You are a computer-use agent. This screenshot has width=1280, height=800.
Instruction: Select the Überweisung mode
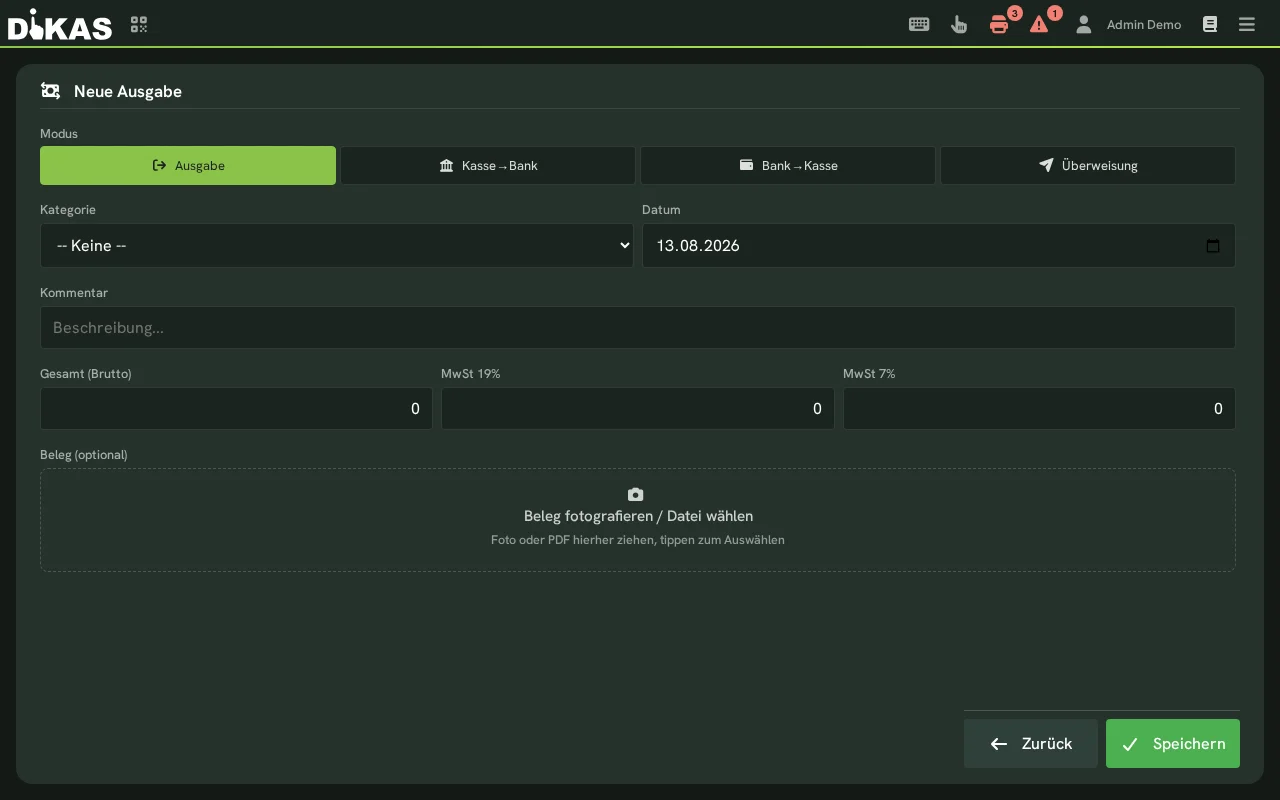(x=1088, y=166)
